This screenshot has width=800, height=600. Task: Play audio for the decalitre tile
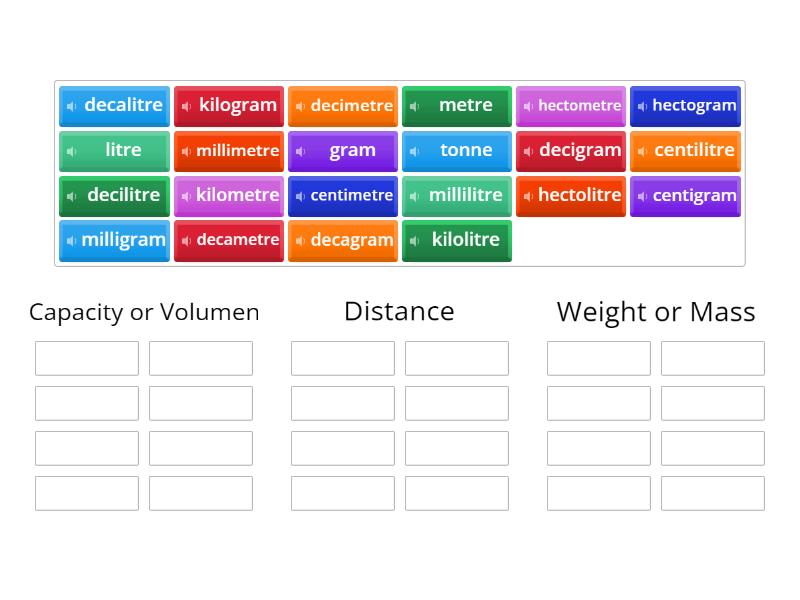72,106
